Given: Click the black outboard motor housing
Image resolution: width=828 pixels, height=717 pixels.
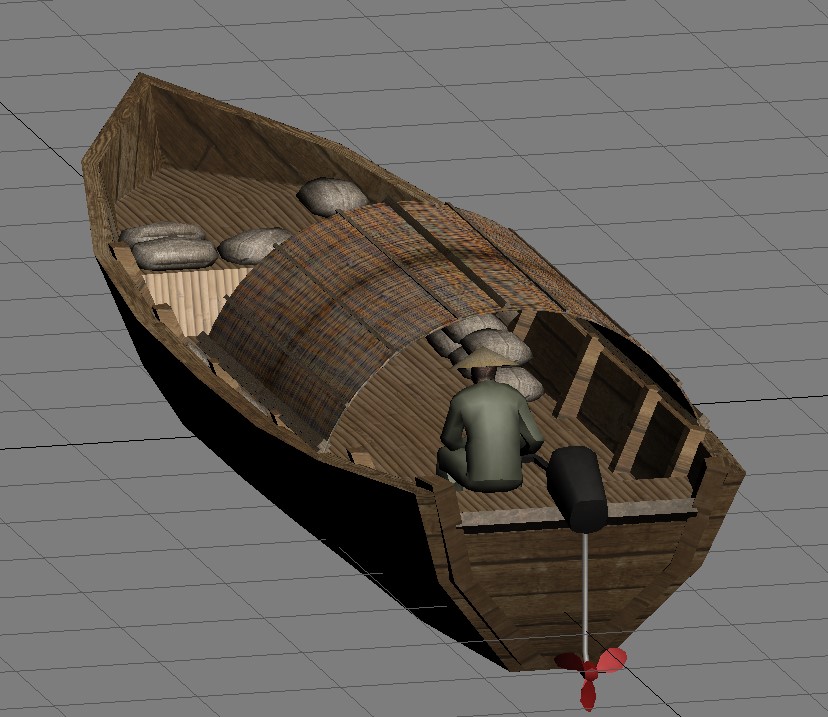Looking at the screenshot, I should 577,488.
